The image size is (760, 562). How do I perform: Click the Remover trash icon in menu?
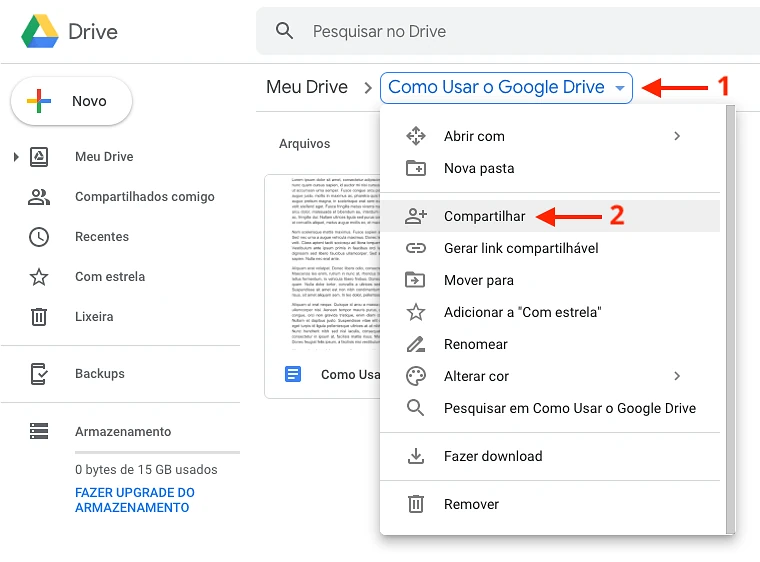tap(416, 504)
